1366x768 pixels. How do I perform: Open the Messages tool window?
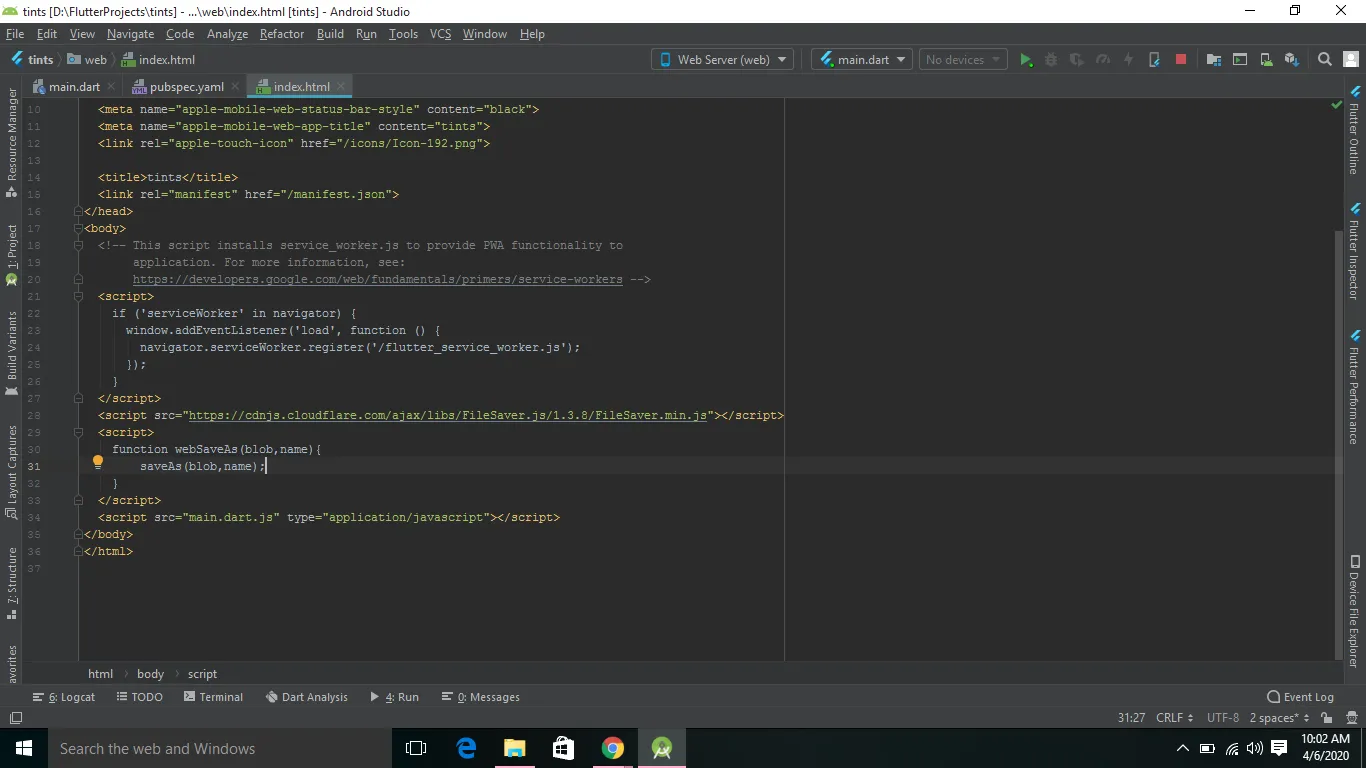[x=481, y=697]
